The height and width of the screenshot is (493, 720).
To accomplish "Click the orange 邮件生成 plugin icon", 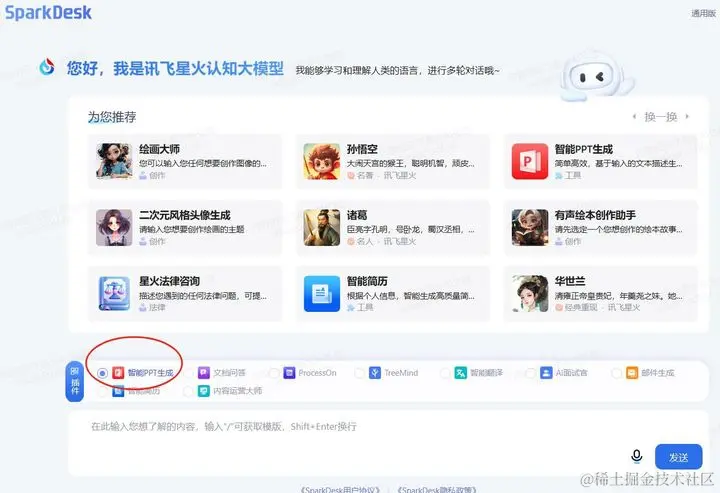I will pos(632,372).
